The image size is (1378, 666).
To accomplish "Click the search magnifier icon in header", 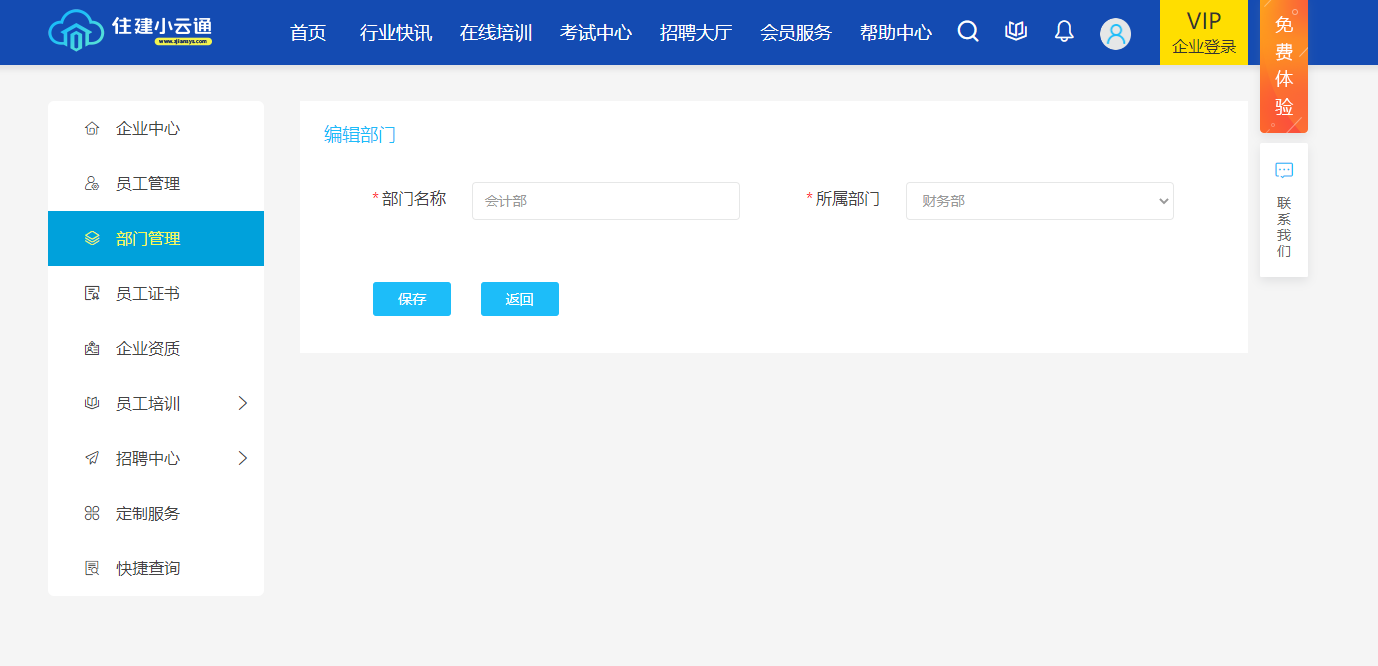I will (967, 32).
